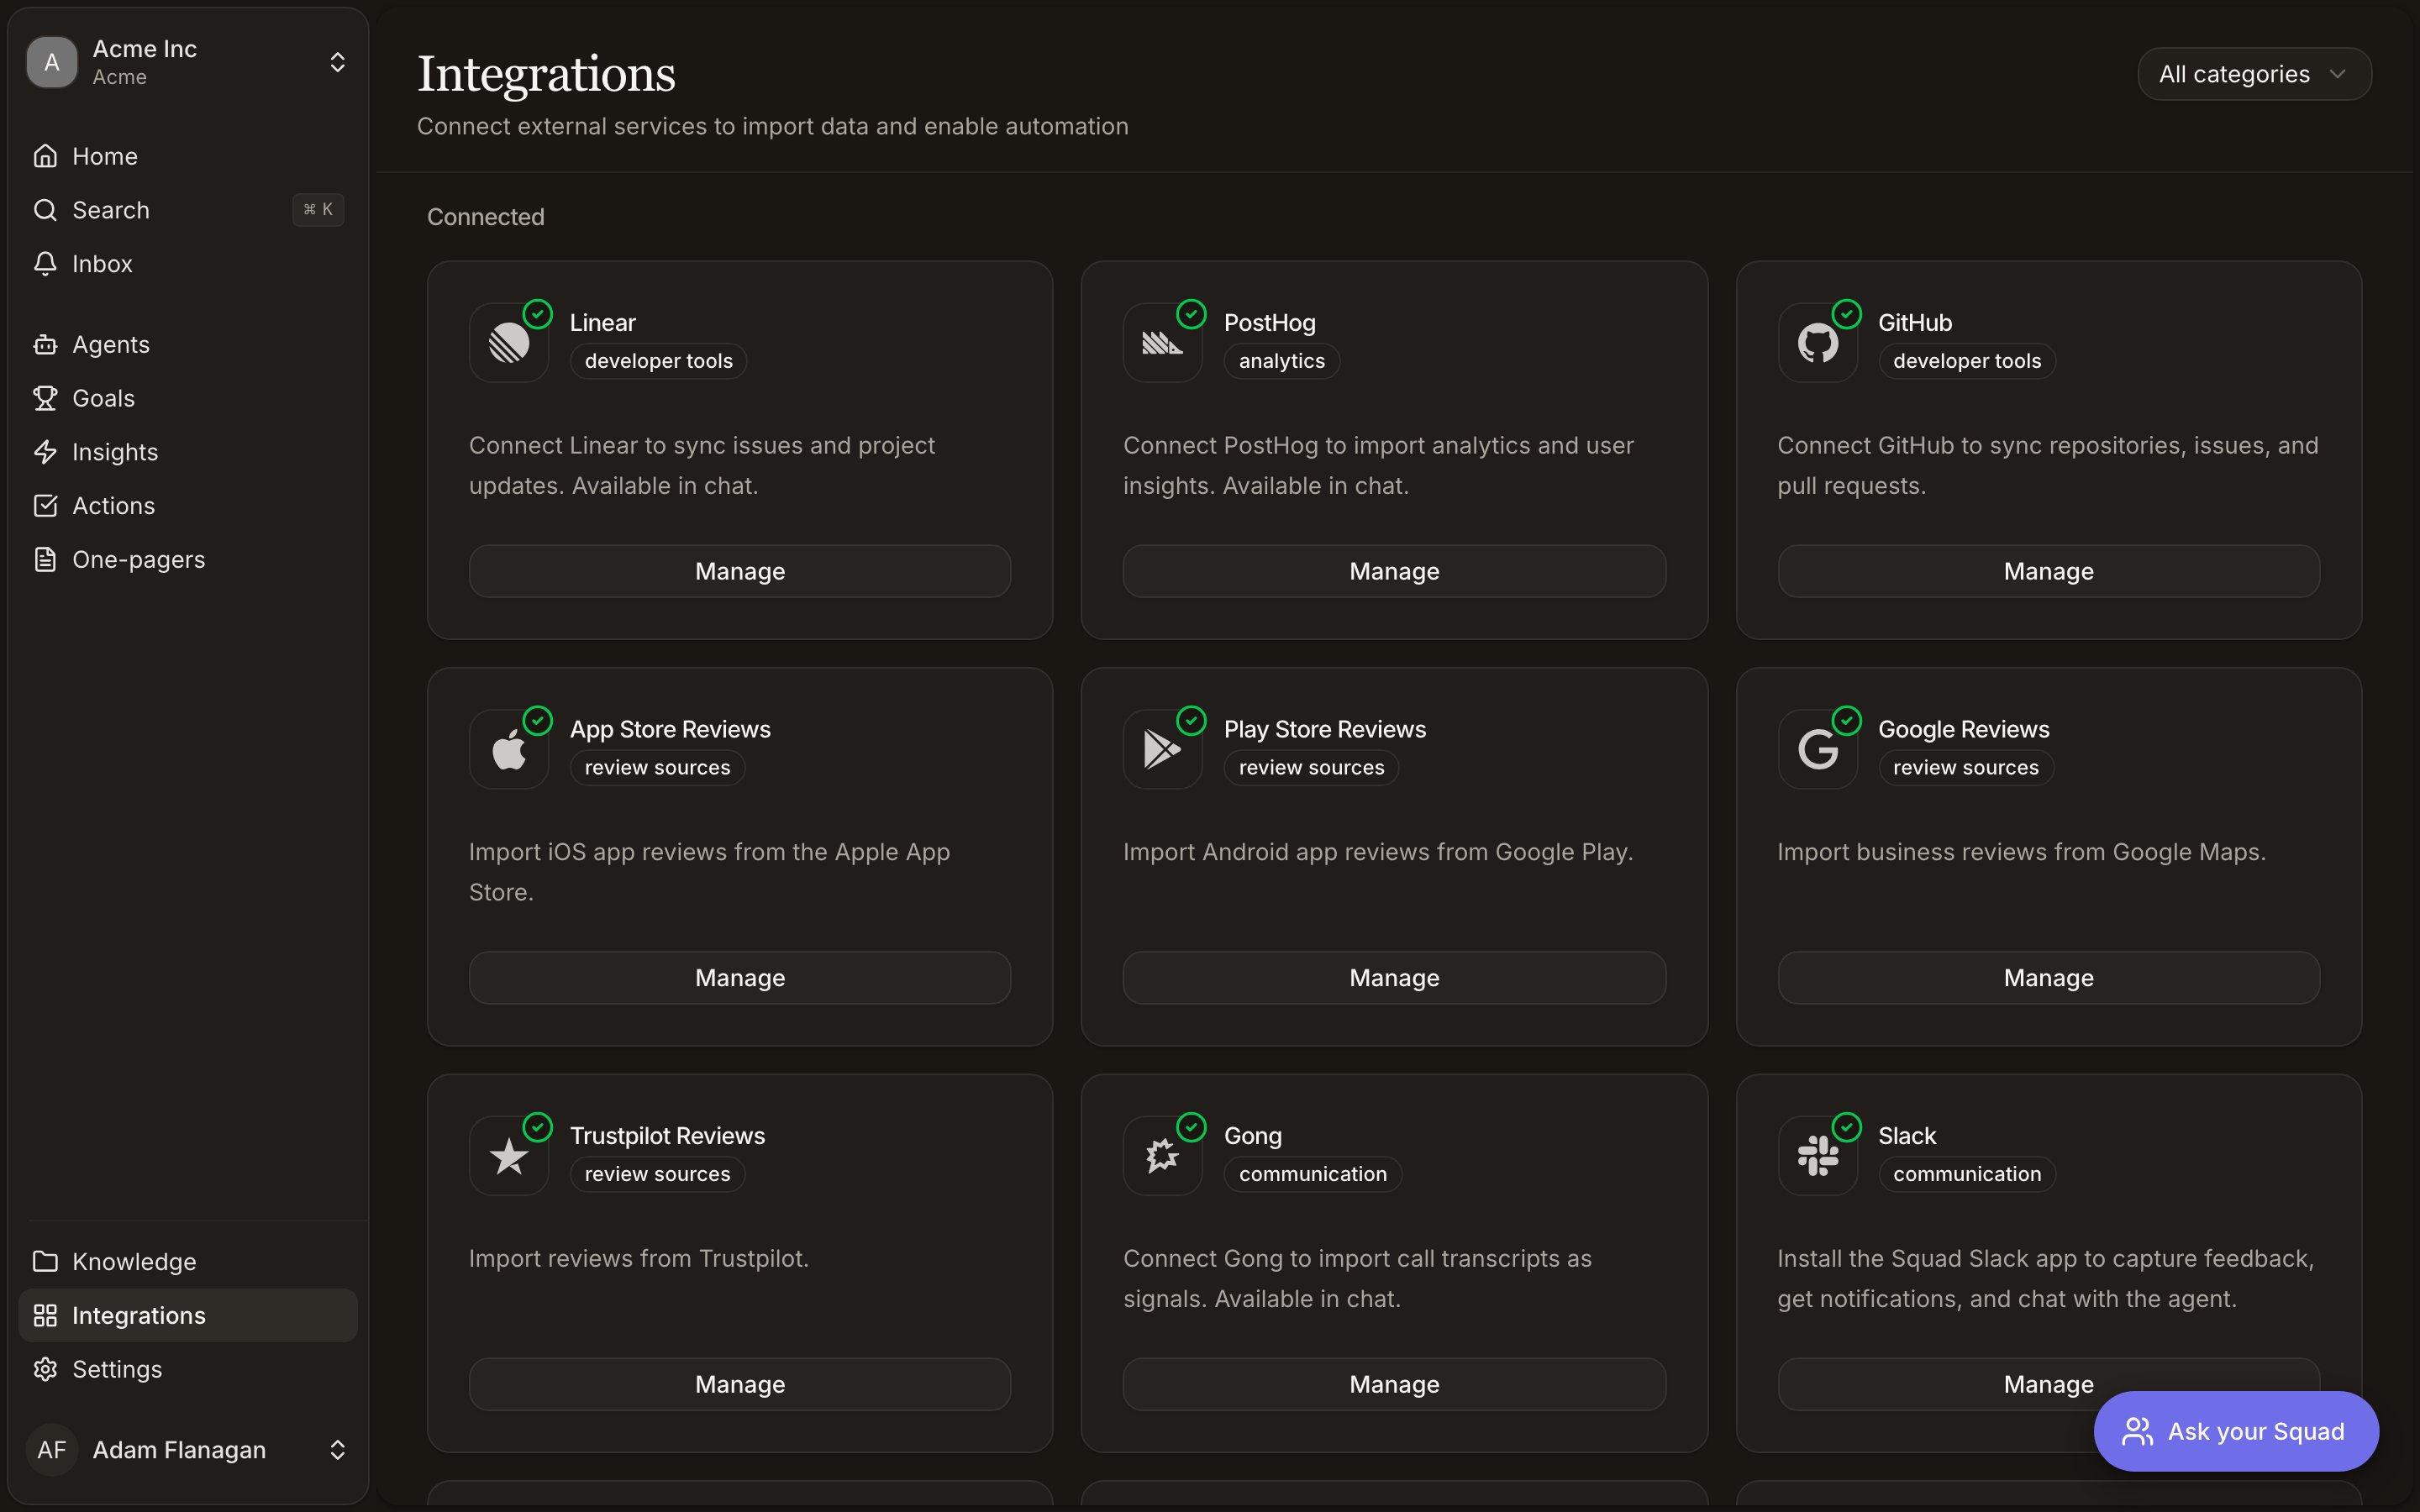Expand the Acme Inc workspace switcher

(x=338, y=62)
